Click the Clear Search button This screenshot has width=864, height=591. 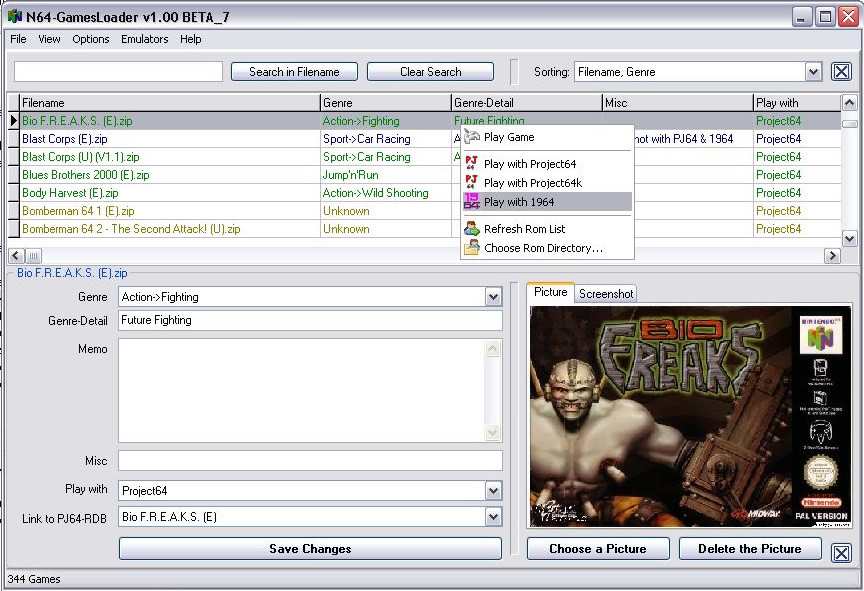click(x=430, y=72)
